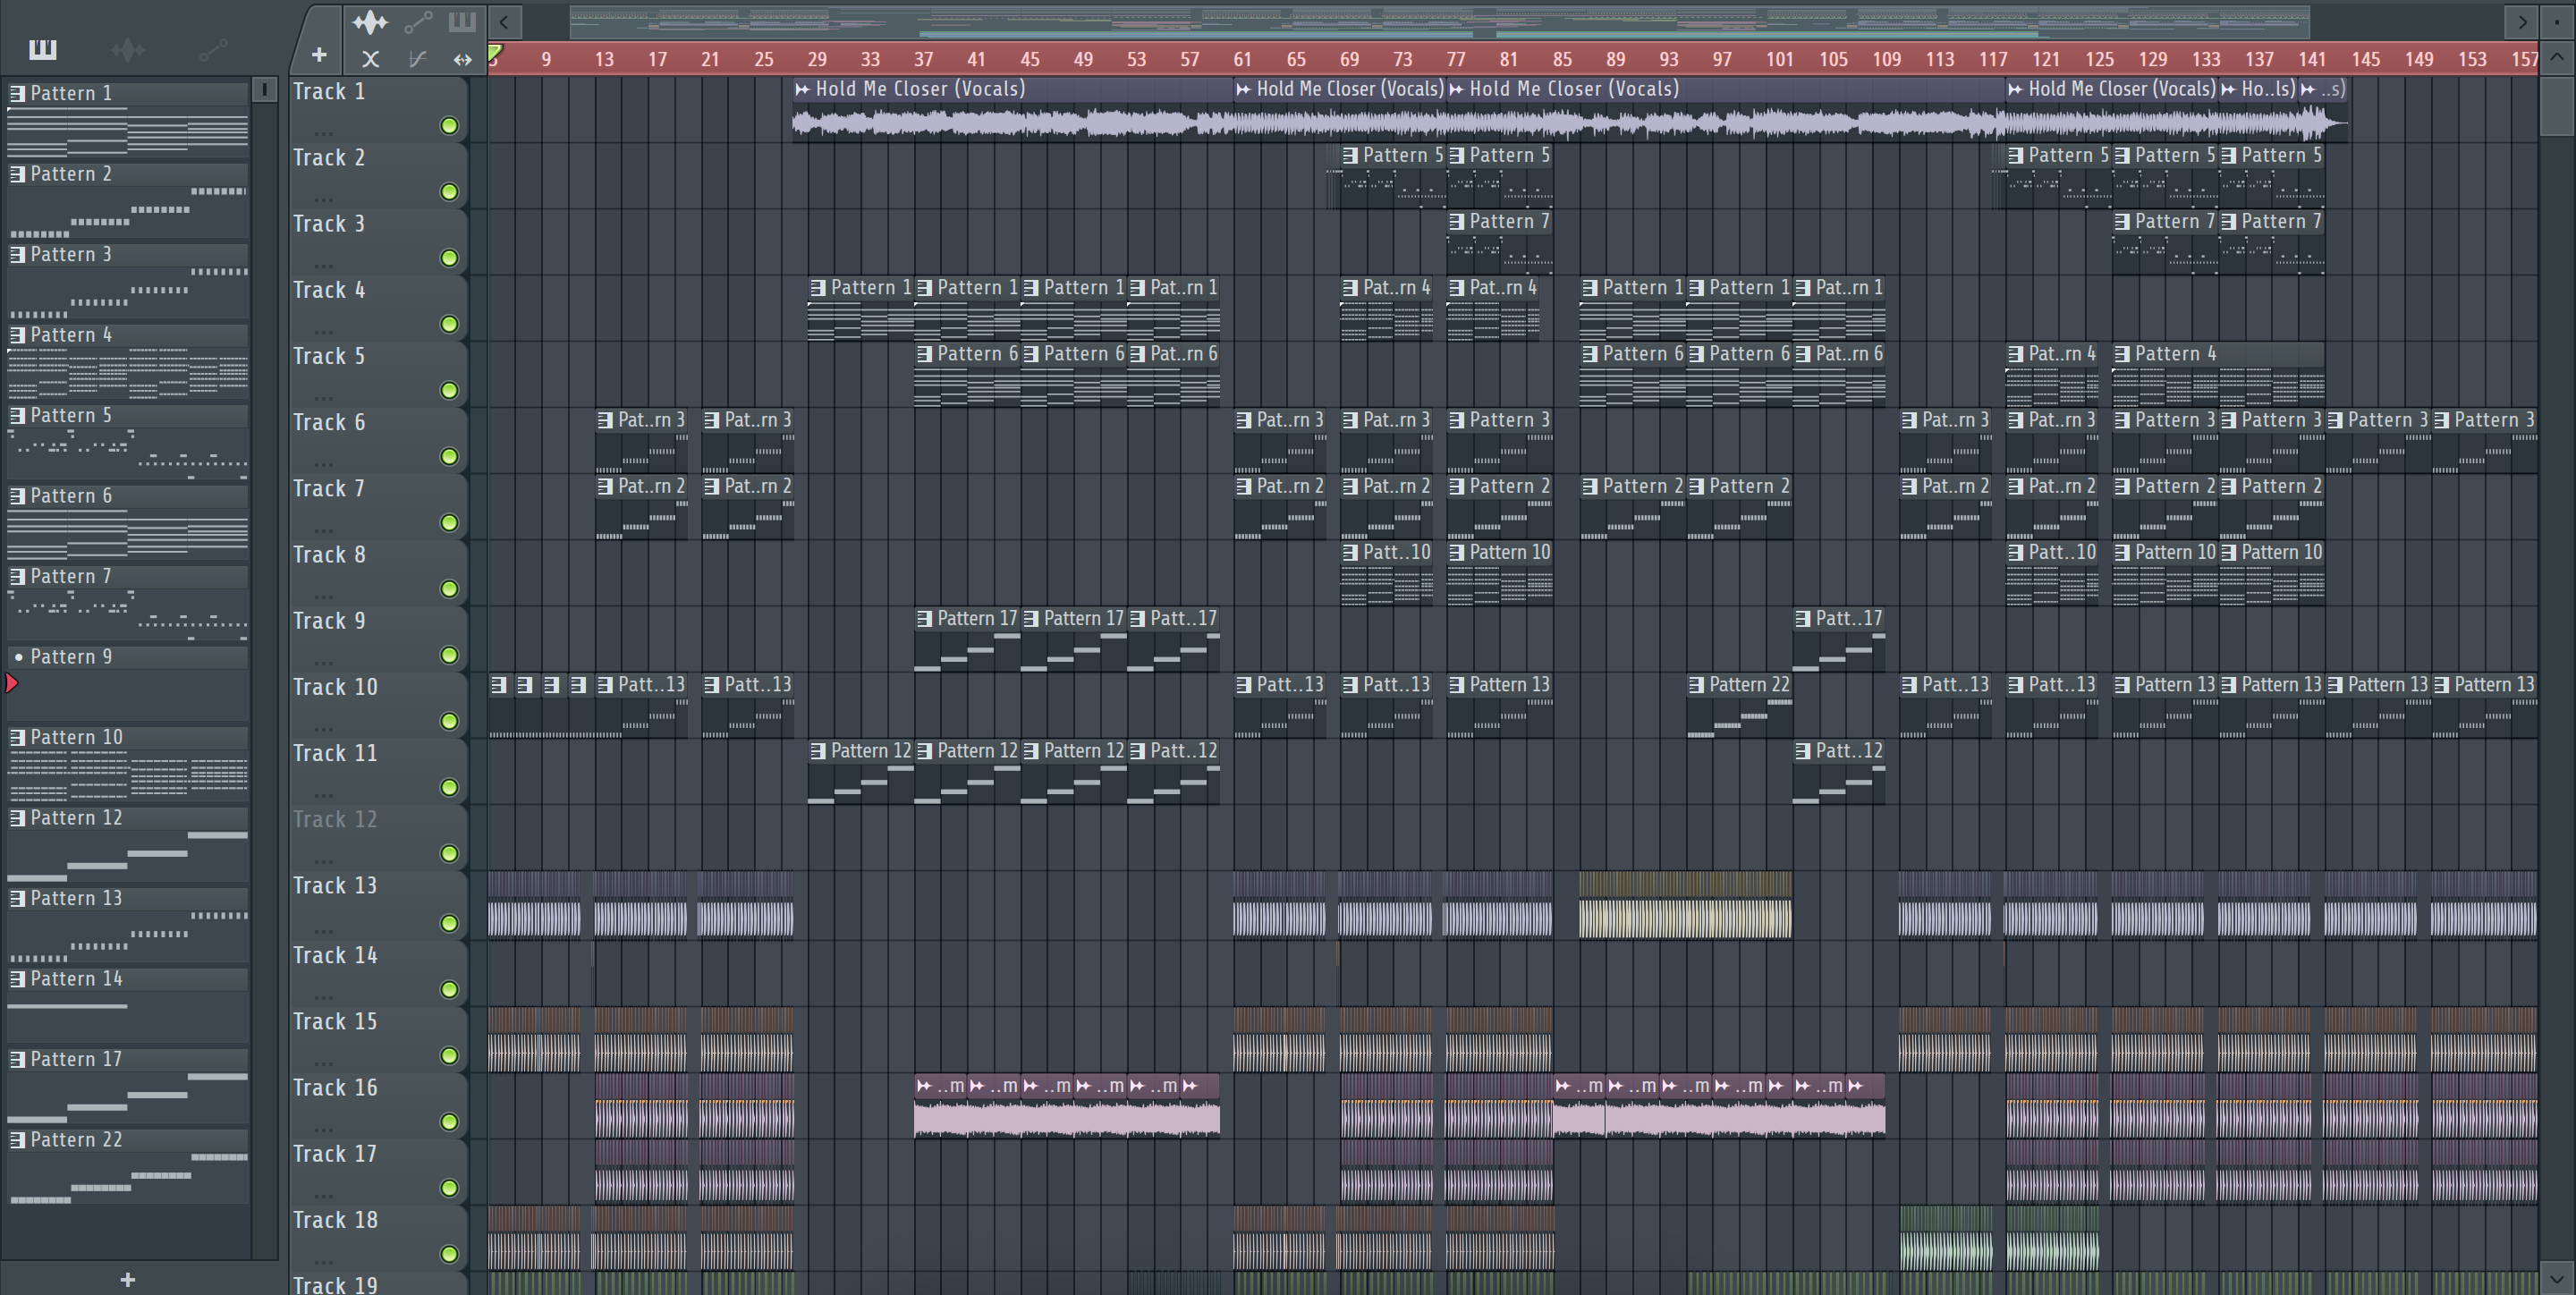Screen dimensions: 2576x1295
Task: Mute Track 4 via green LED
Action: coord(449,324)
